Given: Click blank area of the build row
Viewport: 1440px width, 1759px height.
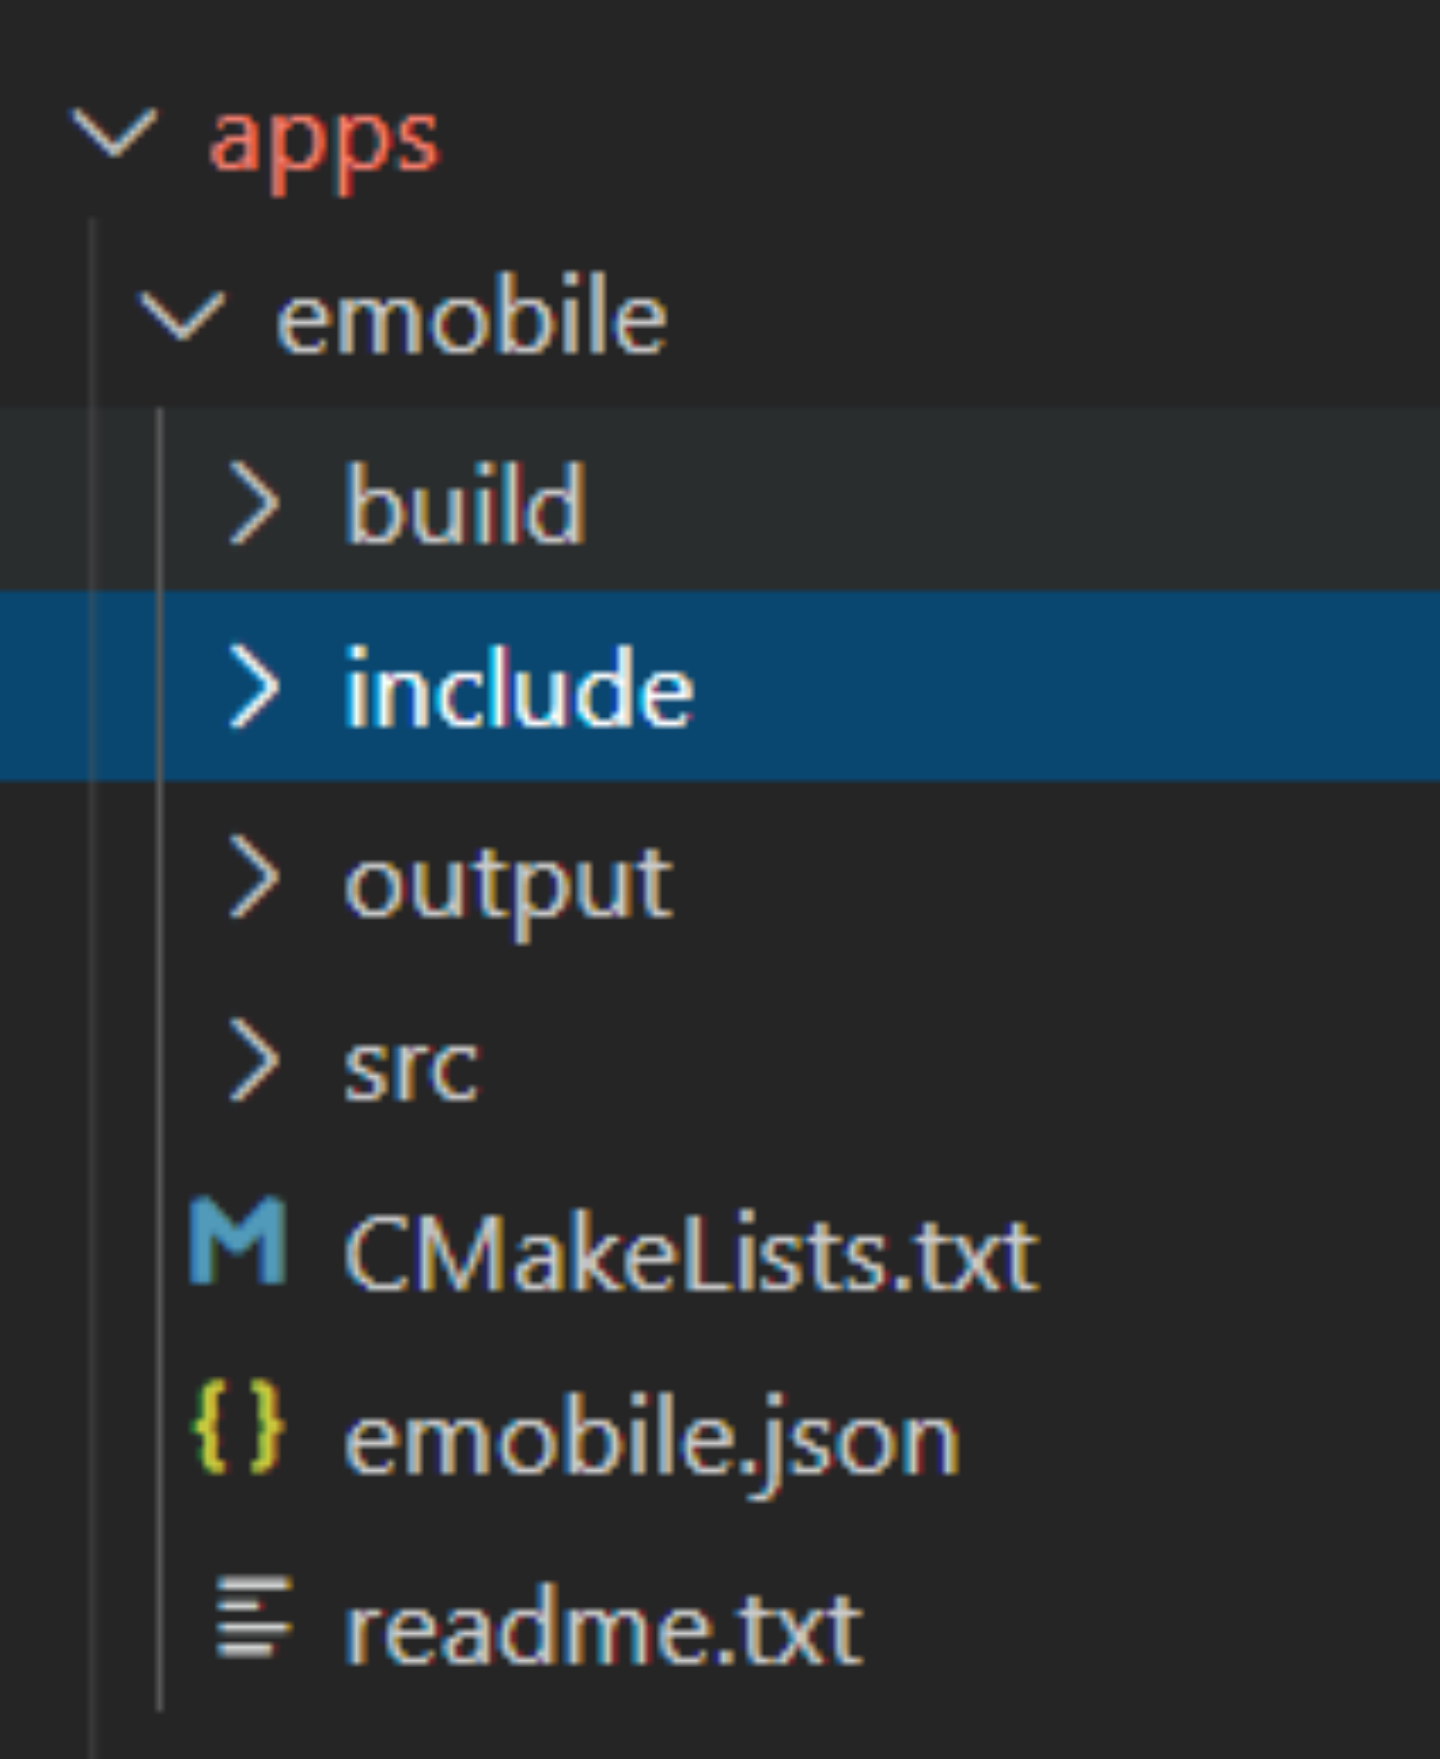Looking at the screenshot, I should point(1010,500).
